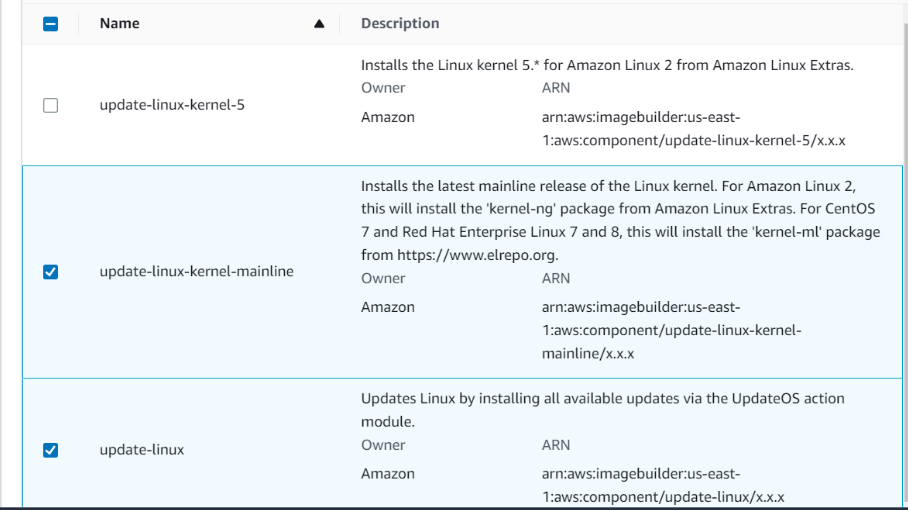Toggle the select-all checkbox in table header

[51, 24]
